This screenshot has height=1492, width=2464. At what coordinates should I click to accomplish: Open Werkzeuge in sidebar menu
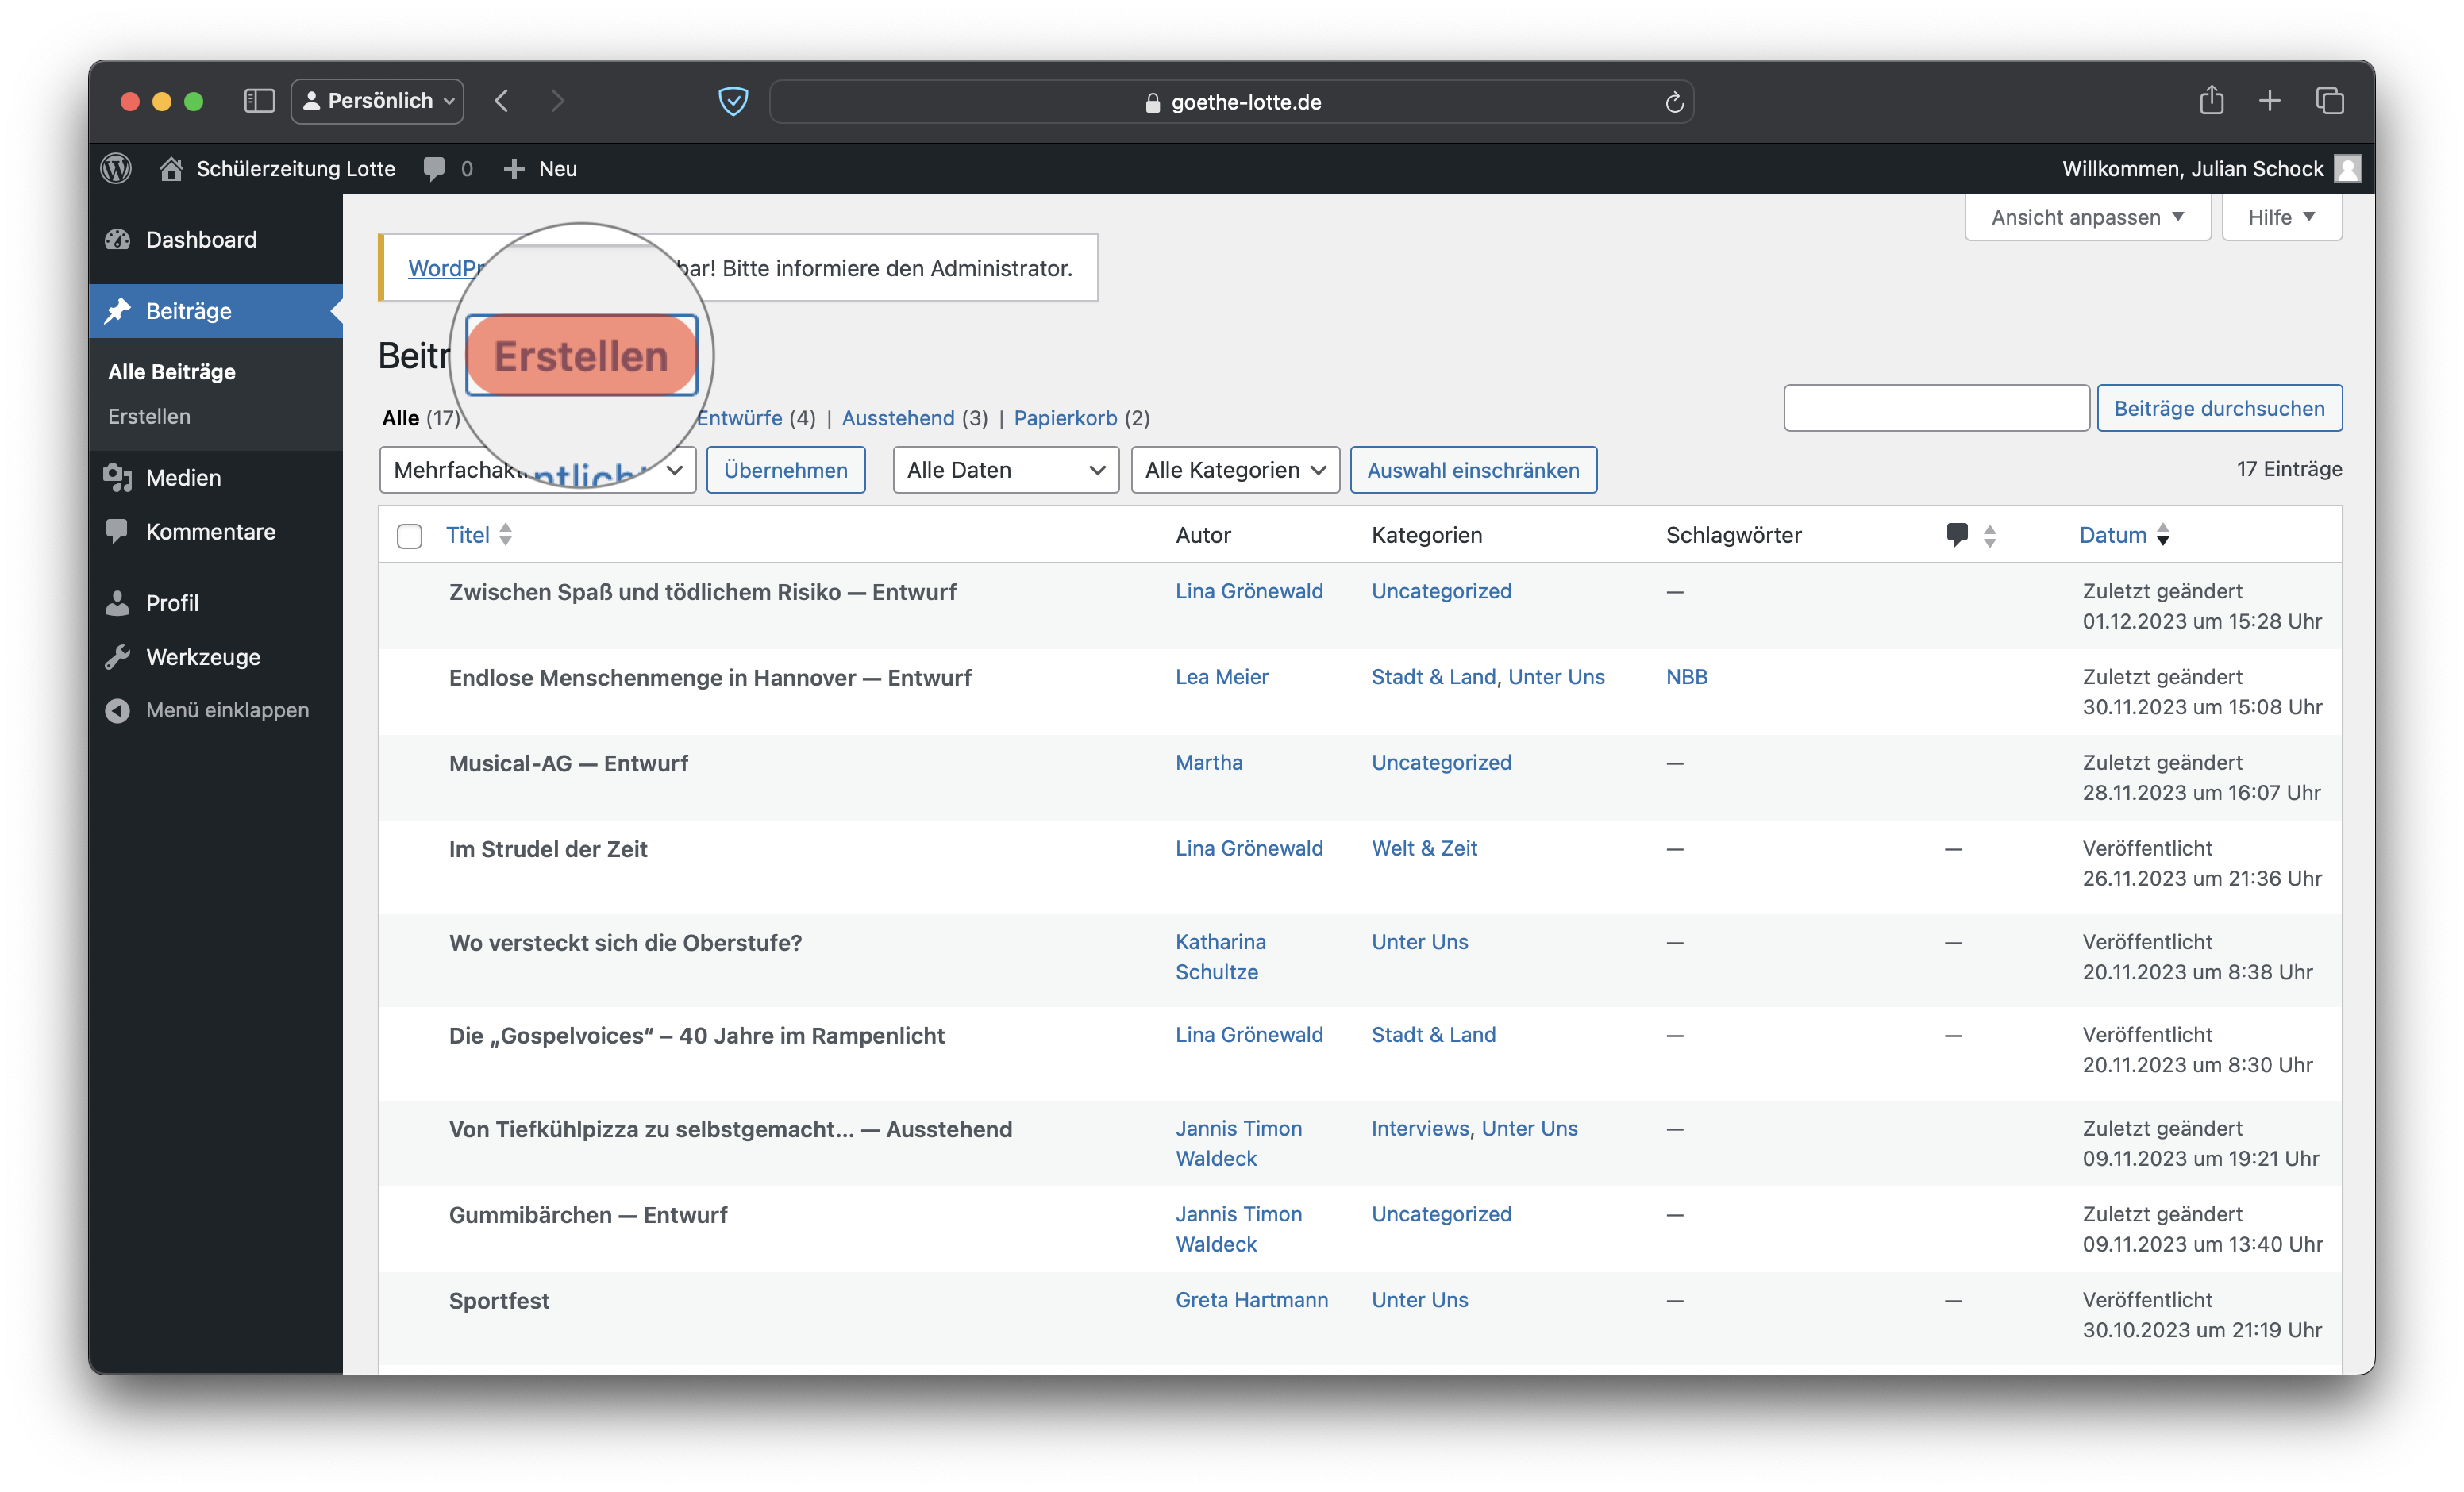[x=203, y=657]
